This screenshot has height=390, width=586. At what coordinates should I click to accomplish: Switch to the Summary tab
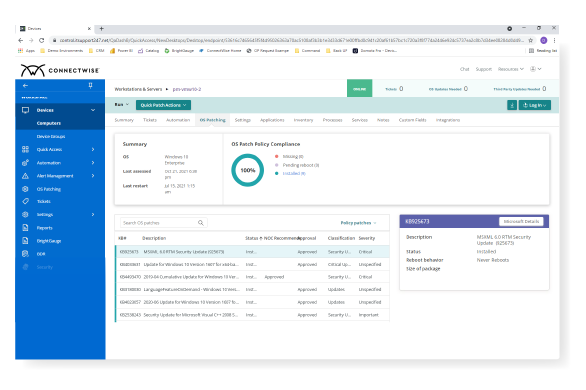tap(124, 120)
